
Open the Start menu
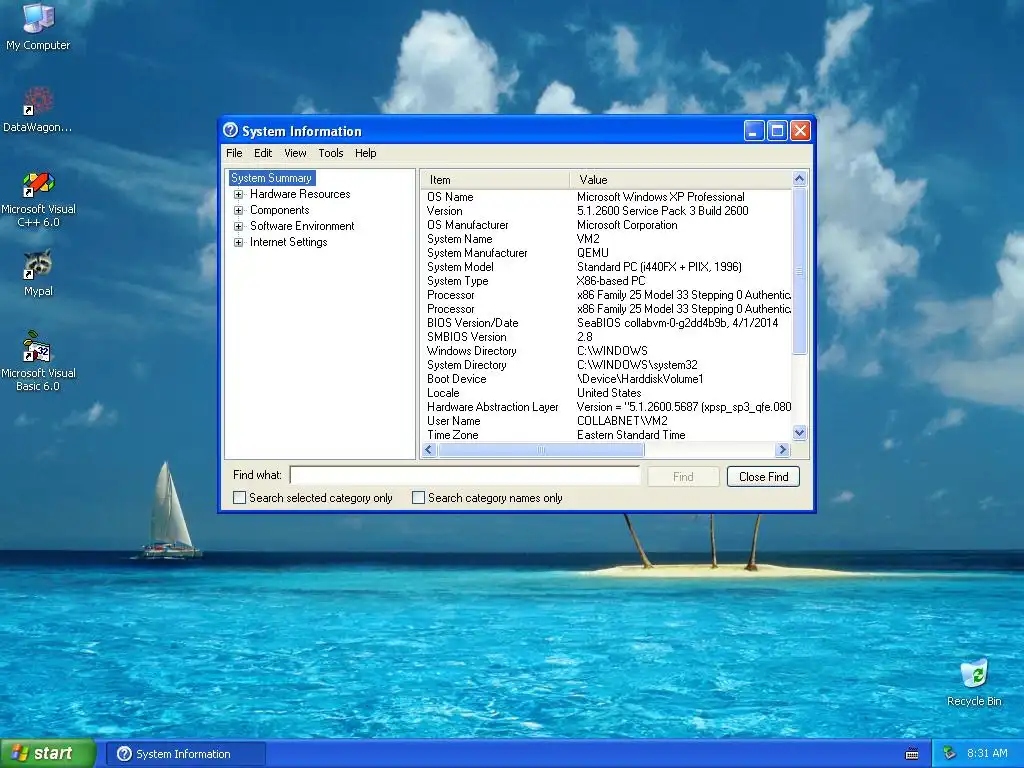(x=47, y=753)
